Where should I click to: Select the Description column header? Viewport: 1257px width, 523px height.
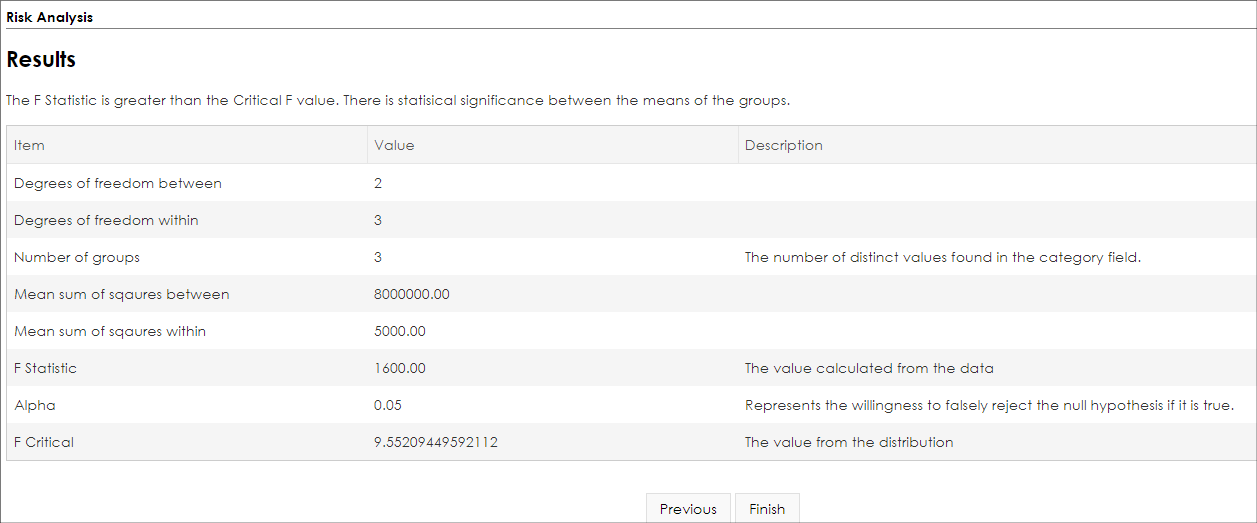pyautogui.click(x=997, y=145)
